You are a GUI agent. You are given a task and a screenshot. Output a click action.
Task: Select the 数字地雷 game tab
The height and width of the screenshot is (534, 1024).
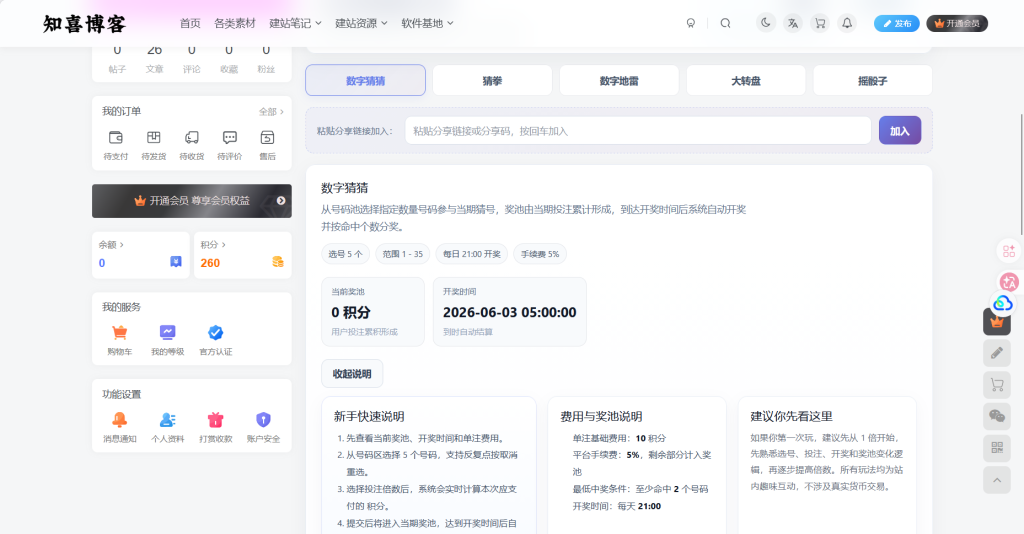[x=619, y=80]
